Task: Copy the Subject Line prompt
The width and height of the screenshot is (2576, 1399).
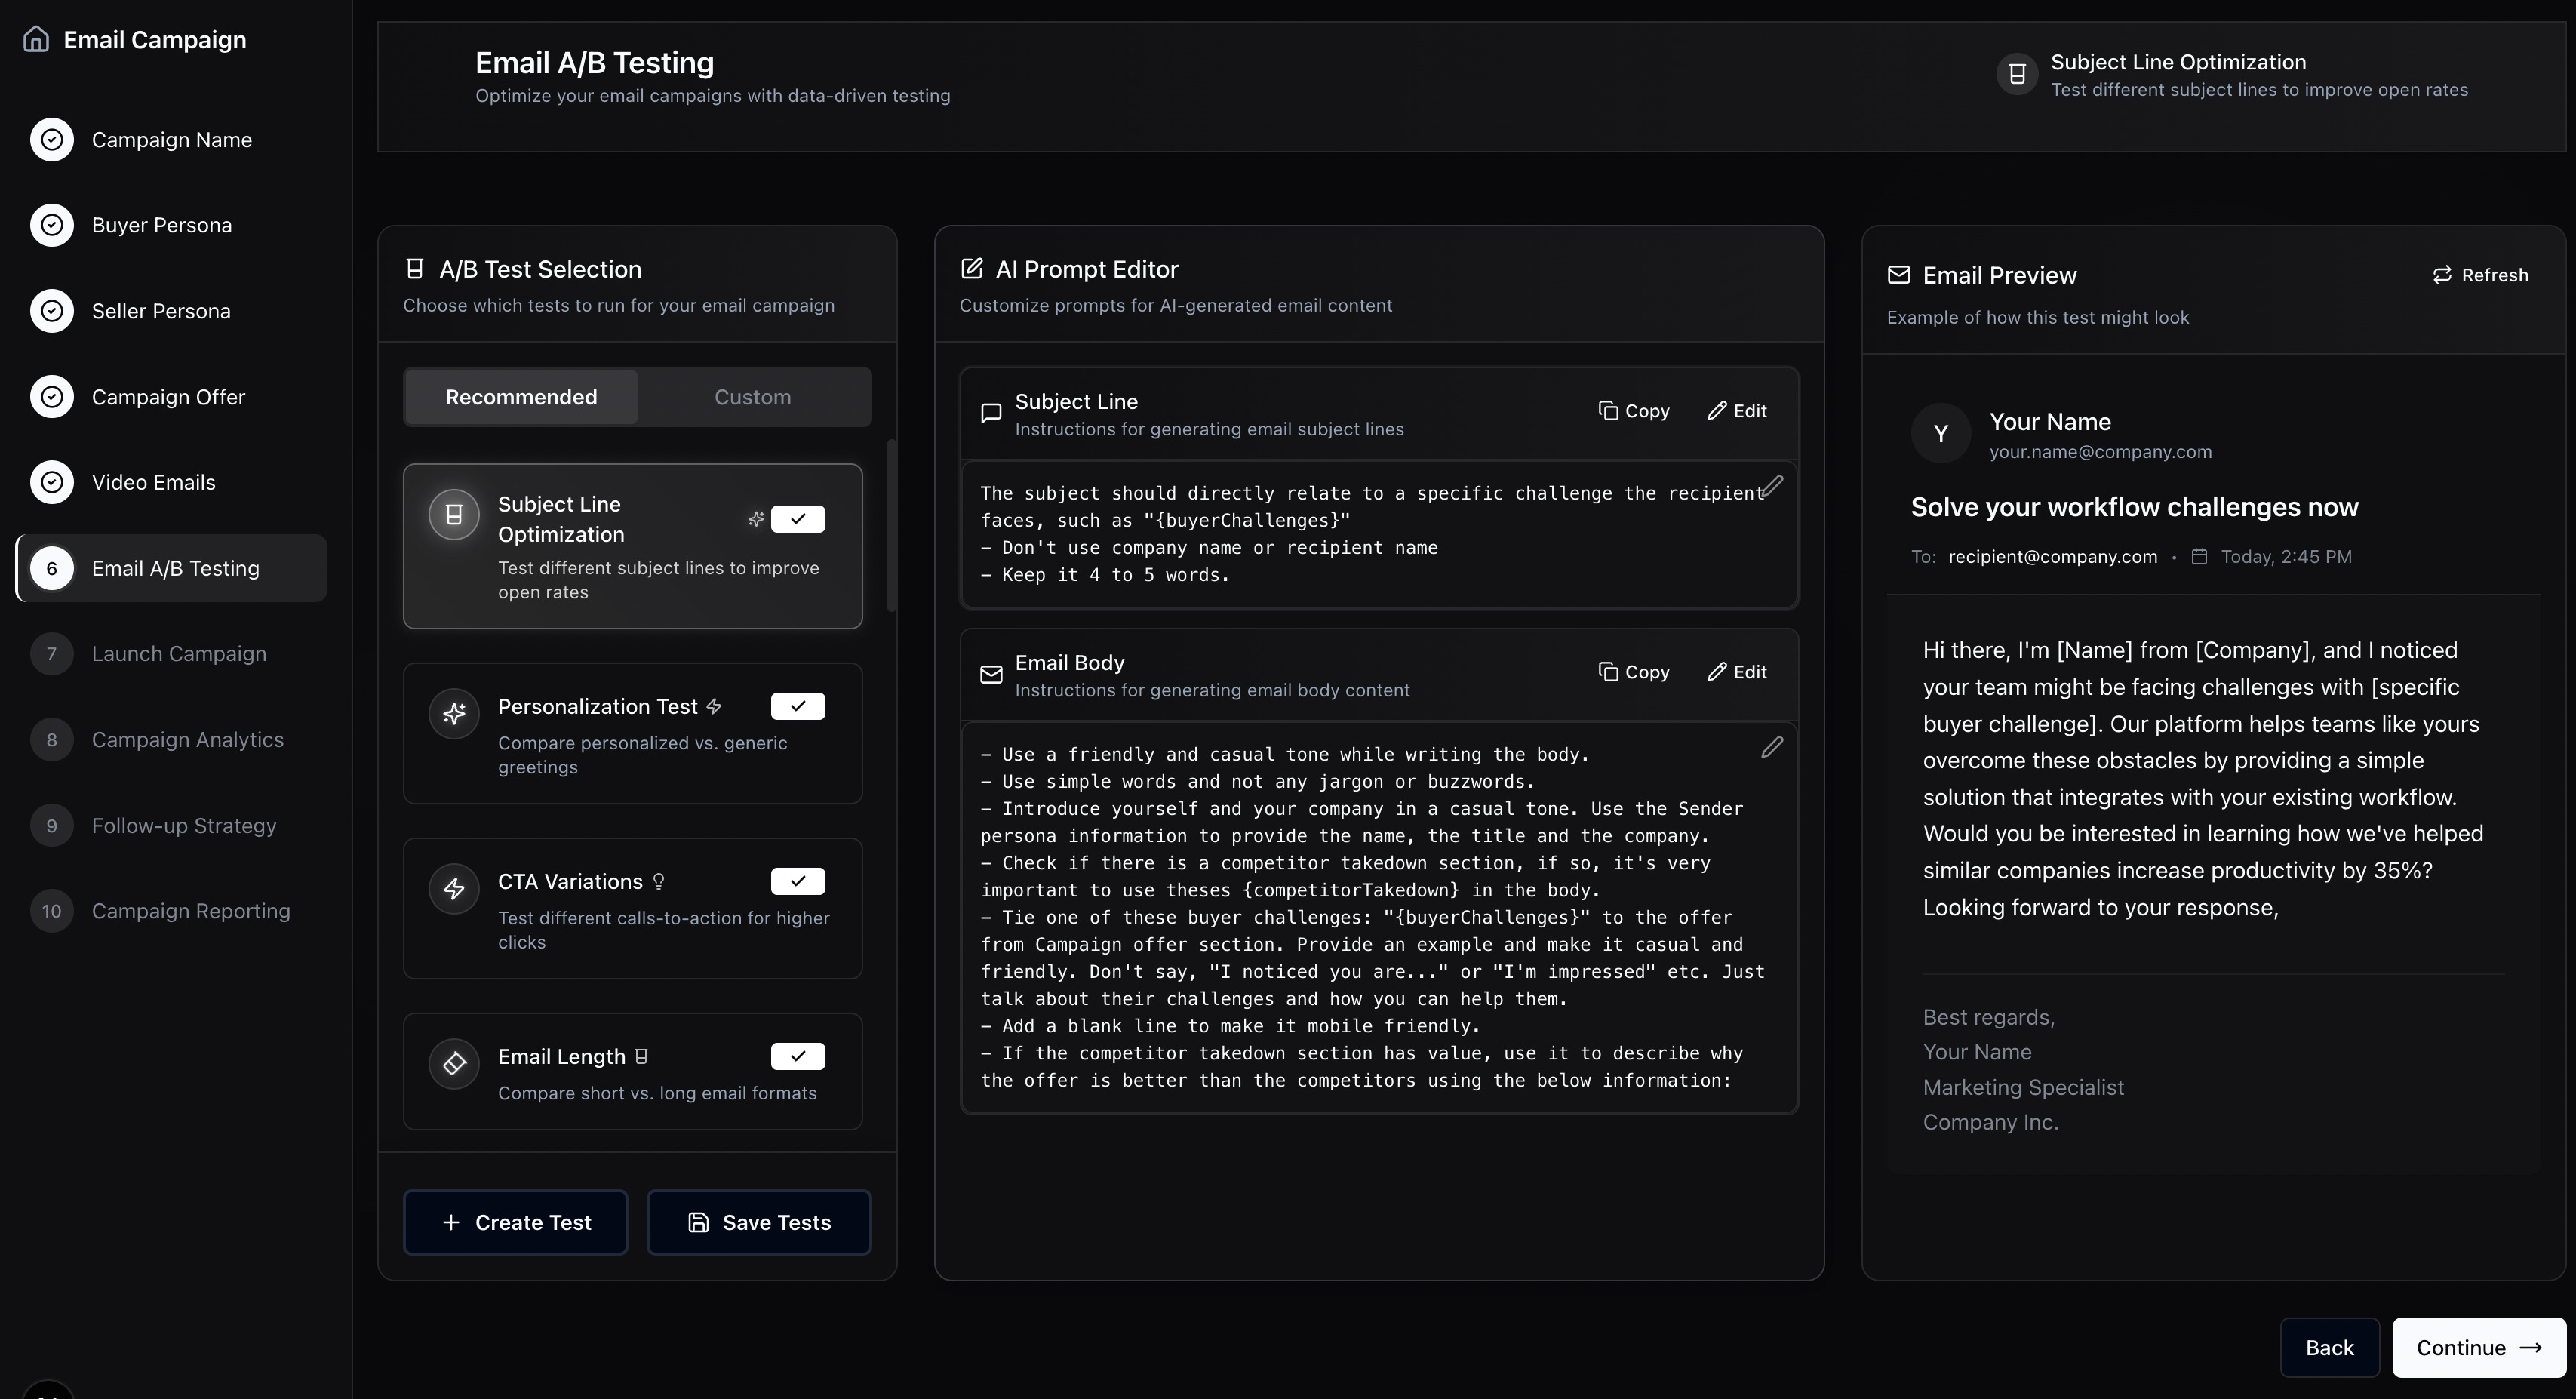Action: pos(1634,411)
